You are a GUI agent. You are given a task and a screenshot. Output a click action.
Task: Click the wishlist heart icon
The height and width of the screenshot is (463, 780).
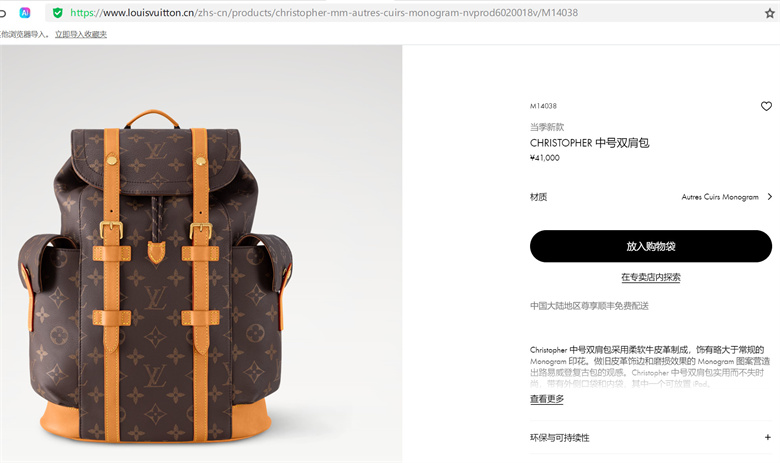[766, 106]
